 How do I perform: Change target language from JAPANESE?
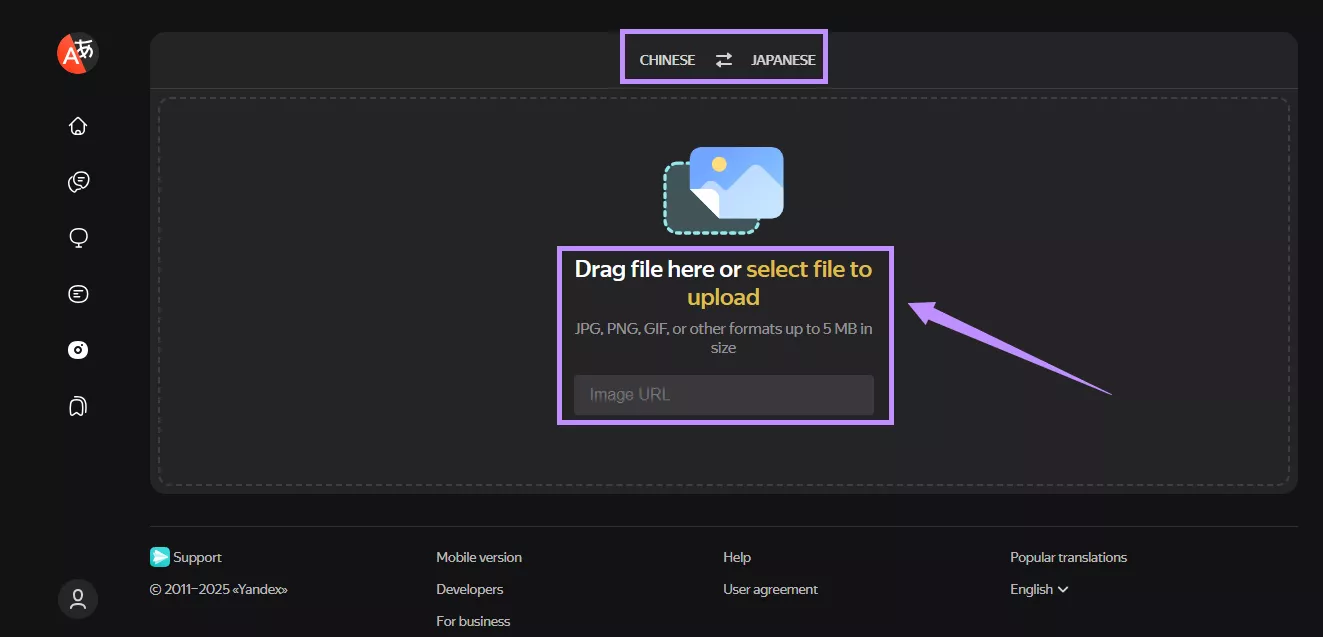pos(782,59)
